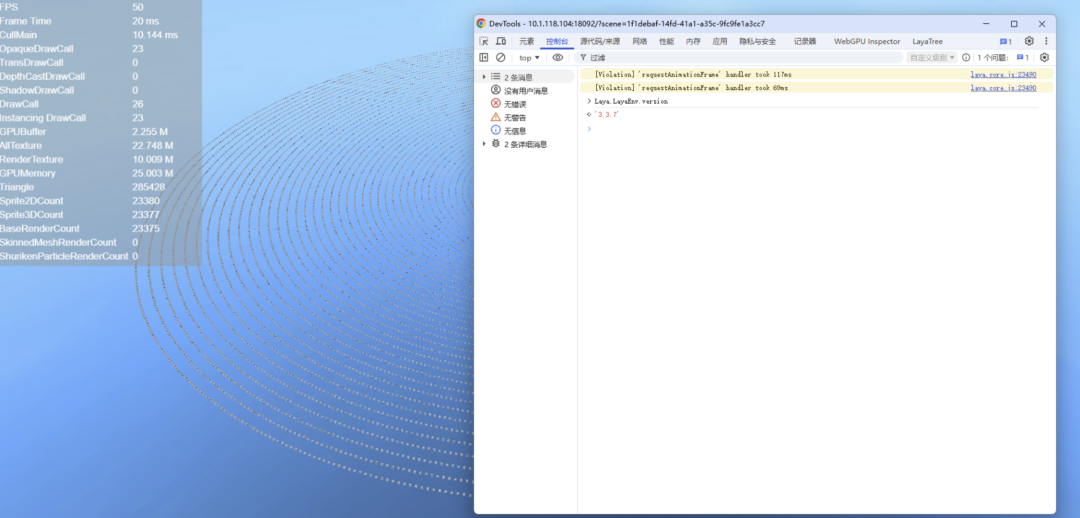Open console settings gear icon

pos(1044,58)
